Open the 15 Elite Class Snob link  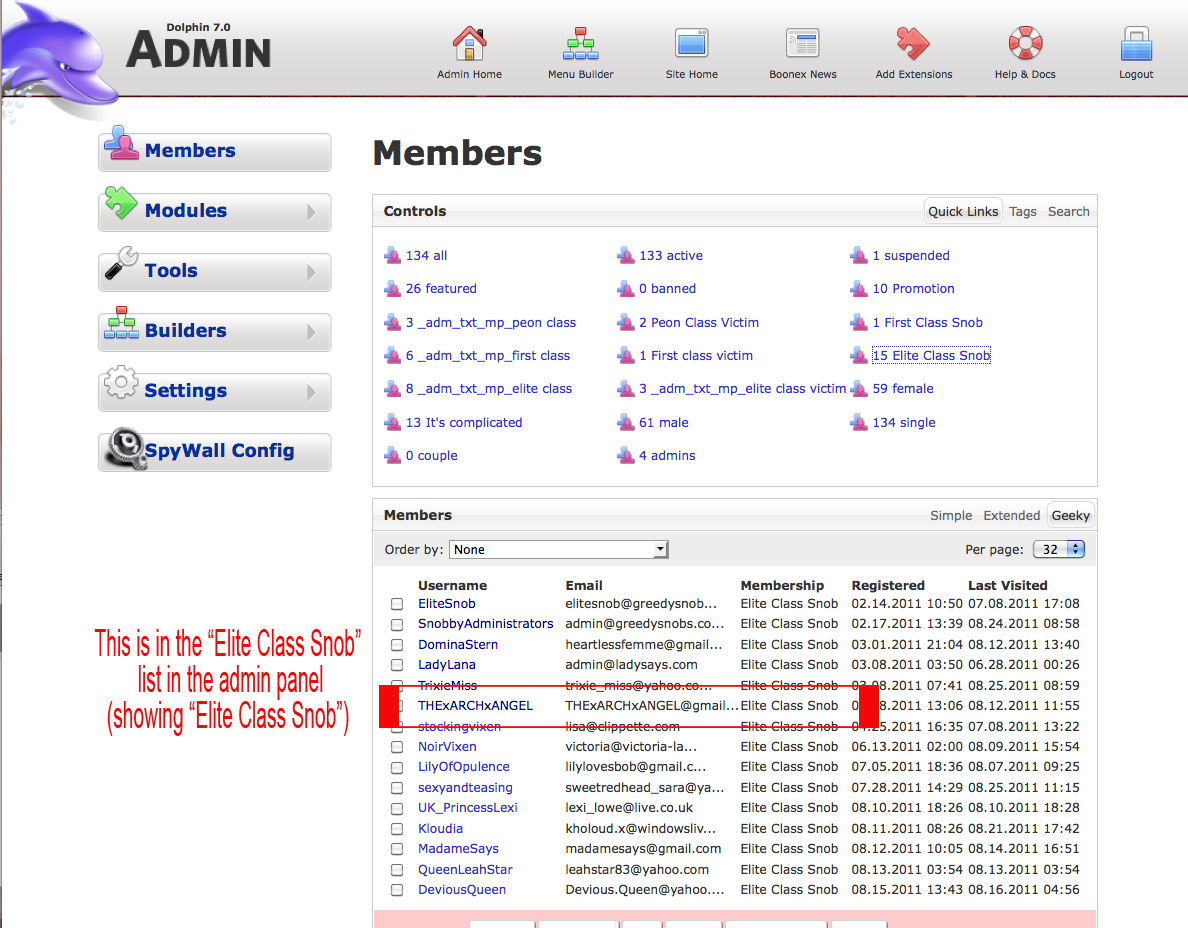(x=931, y=355)
